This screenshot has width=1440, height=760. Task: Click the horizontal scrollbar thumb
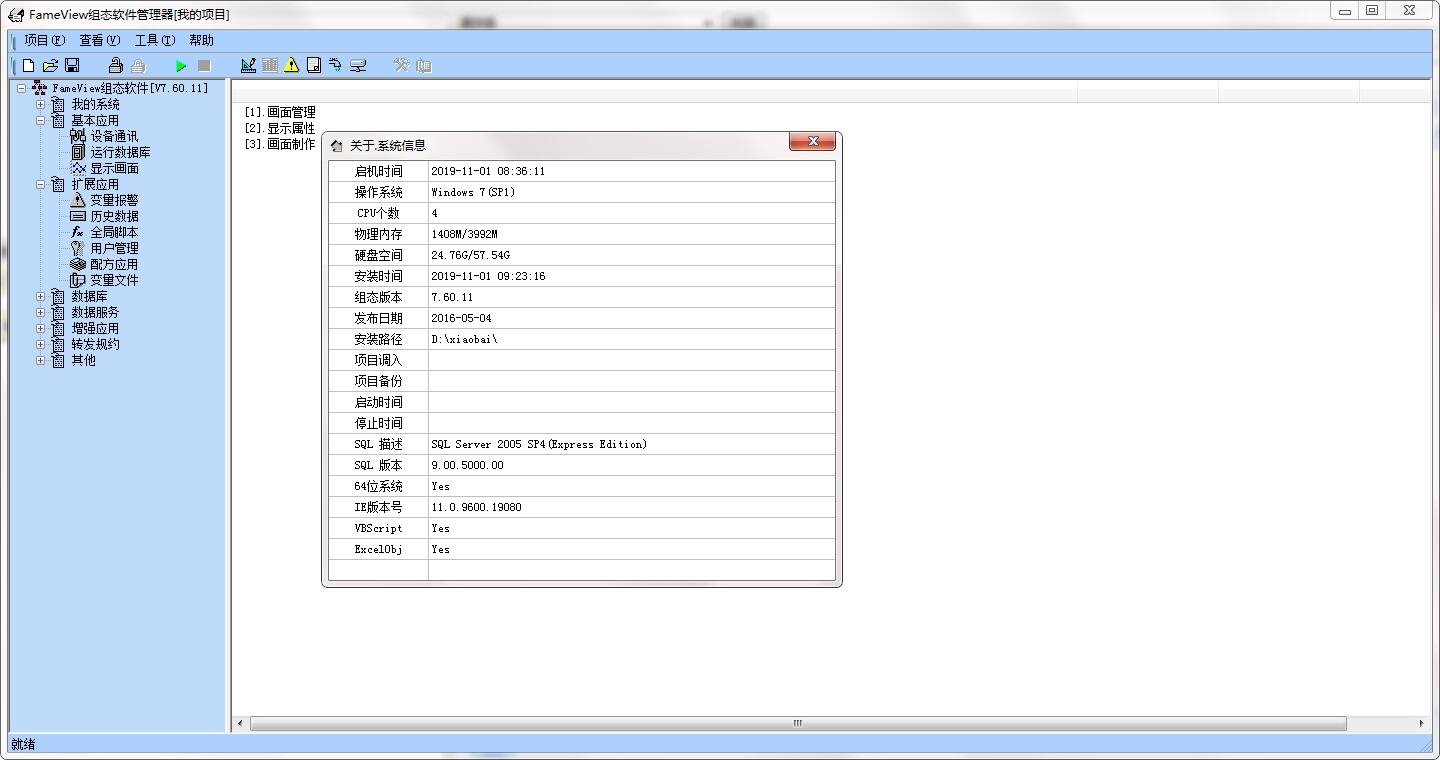pos(798,723)
